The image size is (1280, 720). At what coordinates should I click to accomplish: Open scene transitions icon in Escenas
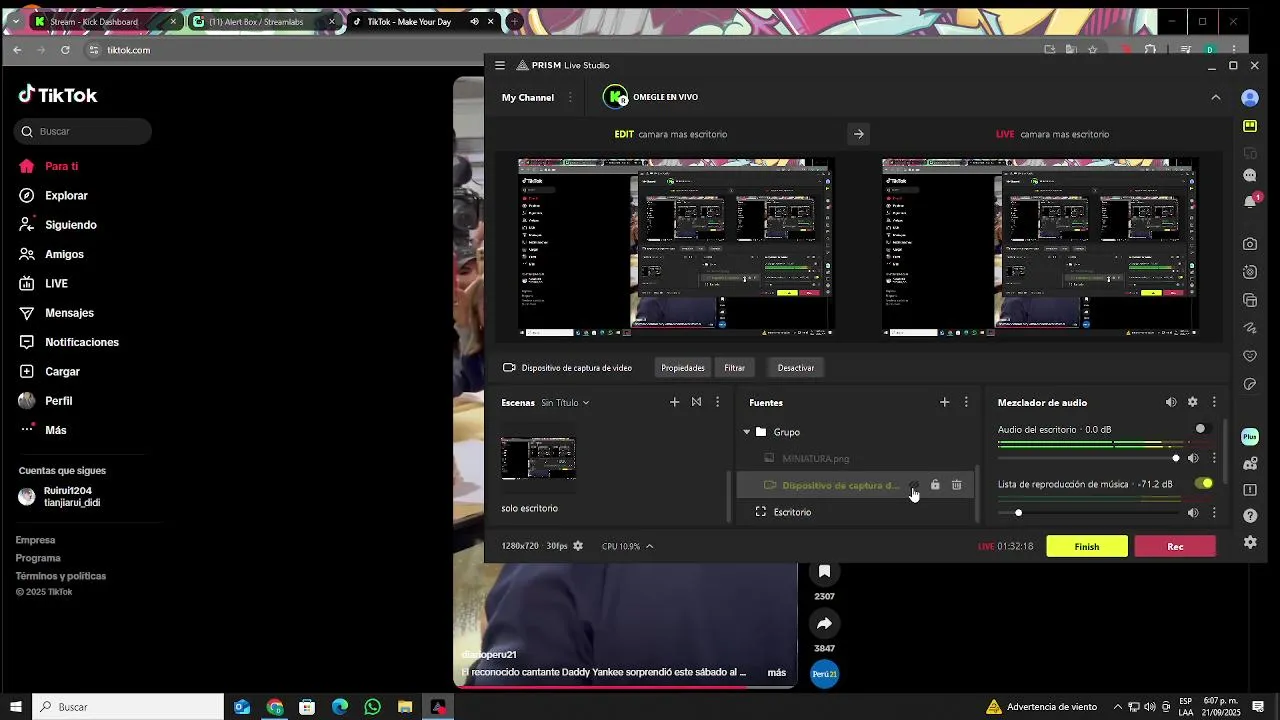tap(696, 402)
